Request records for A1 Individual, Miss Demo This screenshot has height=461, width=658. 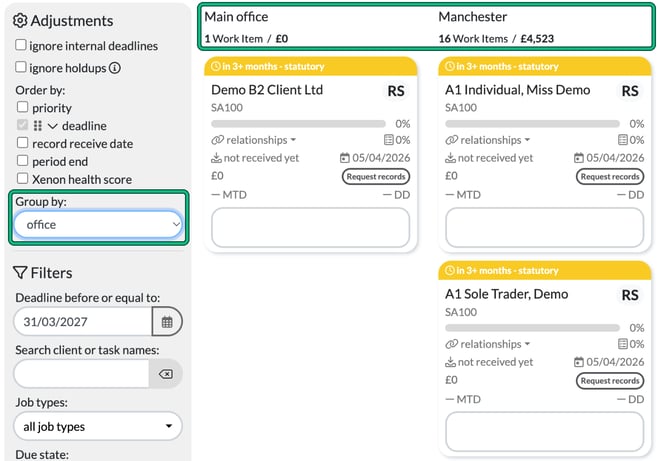pyautogui.click(x=610, y=177)
